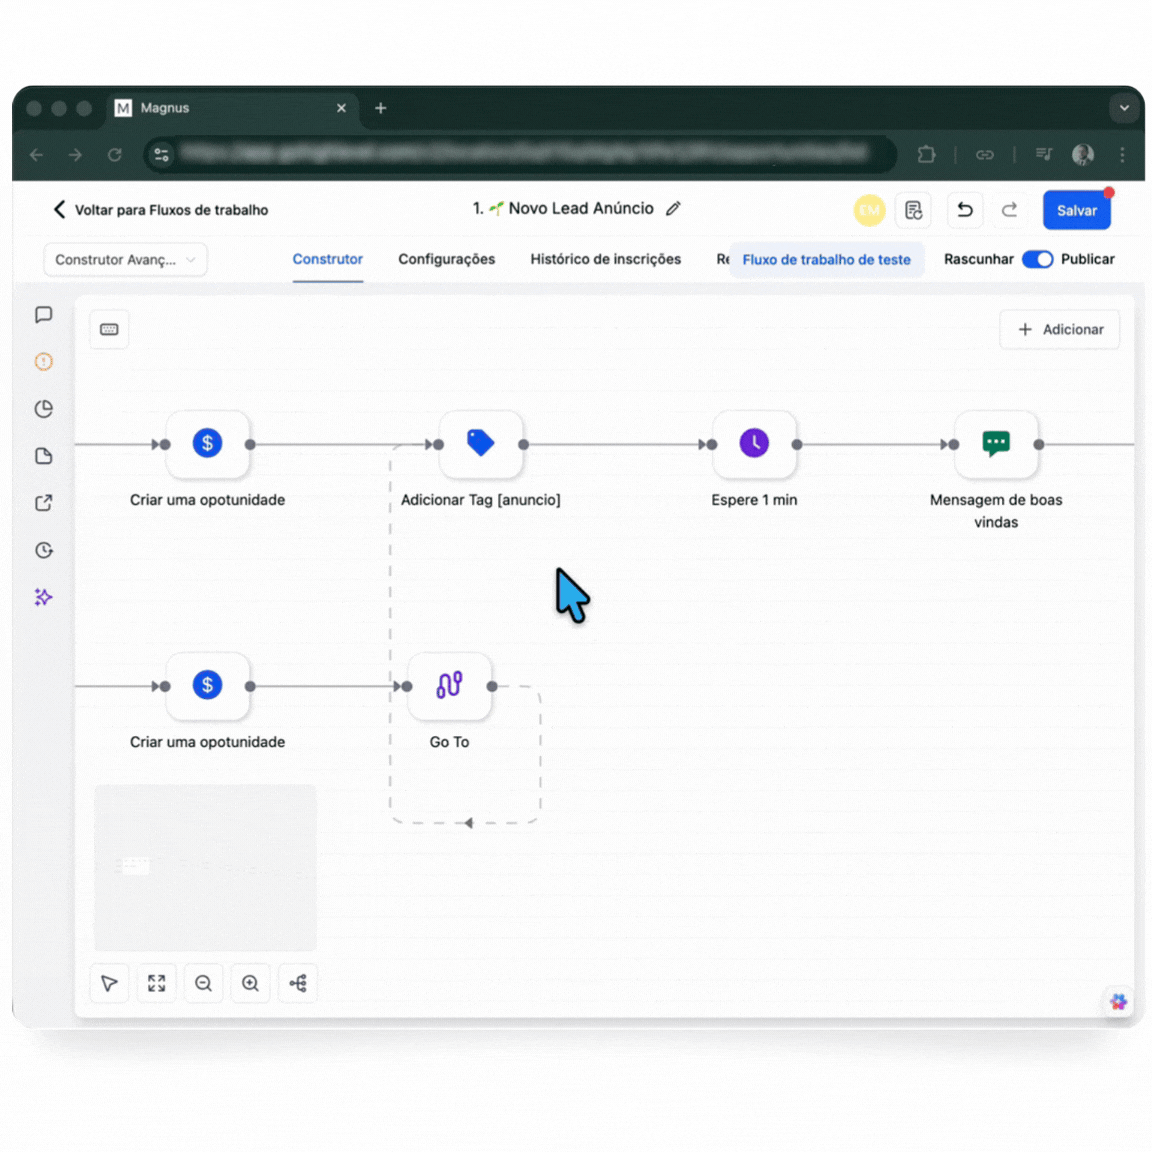Click the Adicionar button
Viewport: 1152px width, 1152px height.
click(1060, 329)
